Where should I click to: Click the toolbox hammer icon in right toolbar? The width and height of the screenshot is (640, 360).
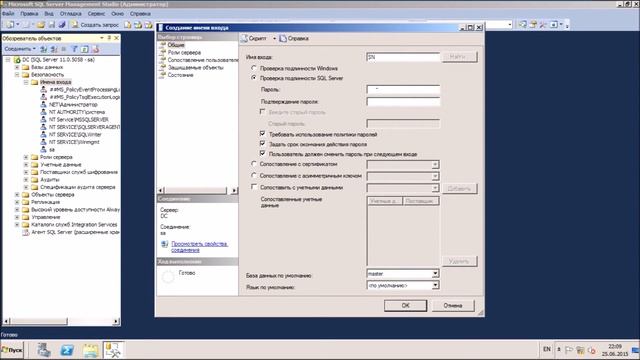click(x=543, y=24)
